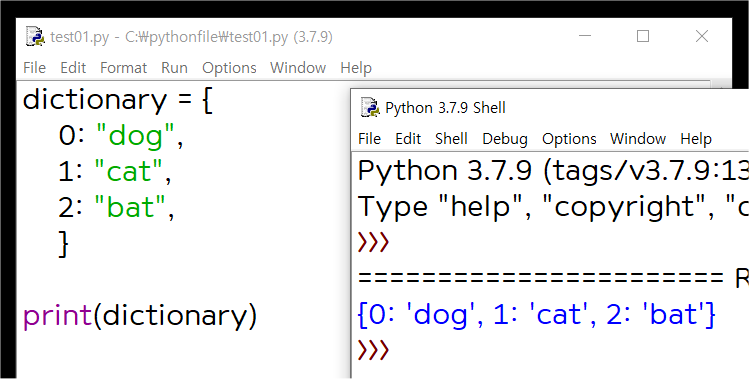This screenshot has height=379, width=749.
Task: Click the closing brace line in editor
Action: [64, 244]
